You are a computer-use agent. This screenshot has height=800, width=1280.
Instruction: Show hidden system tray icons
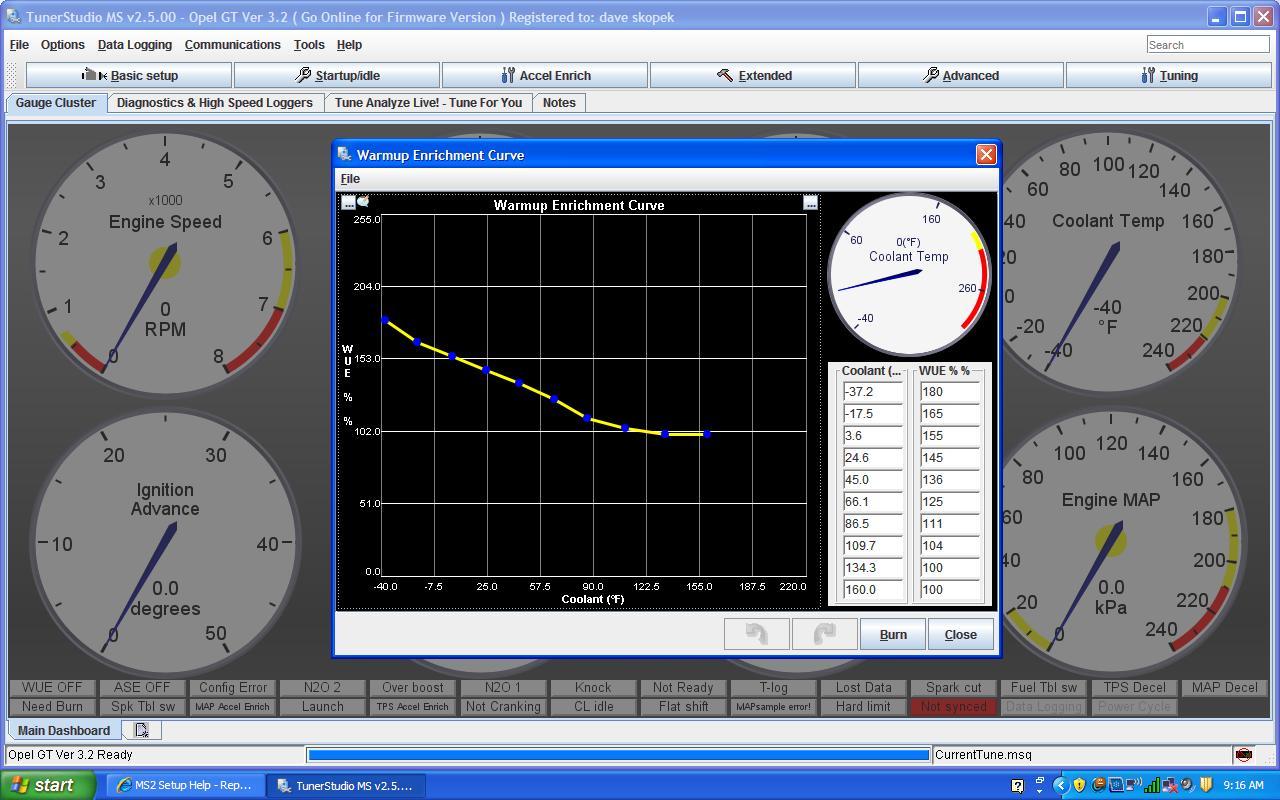tap(1061, 785)
